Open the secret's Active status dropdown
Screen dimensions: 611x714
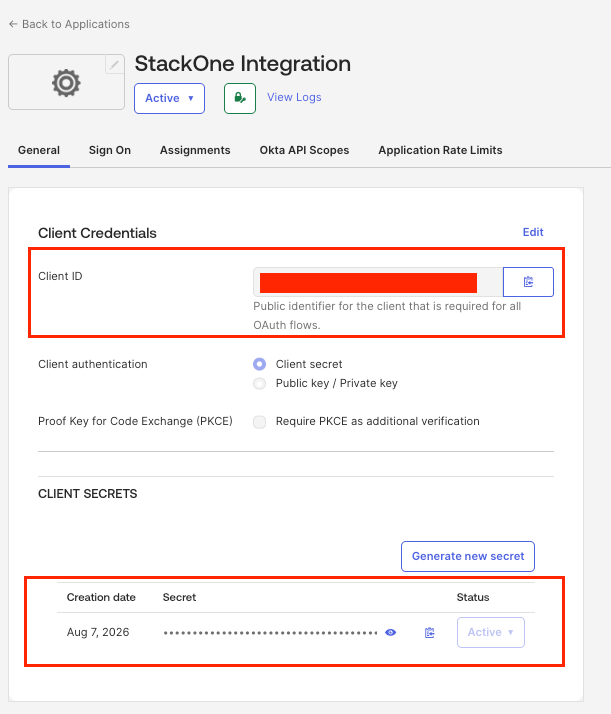pos(491,632)
